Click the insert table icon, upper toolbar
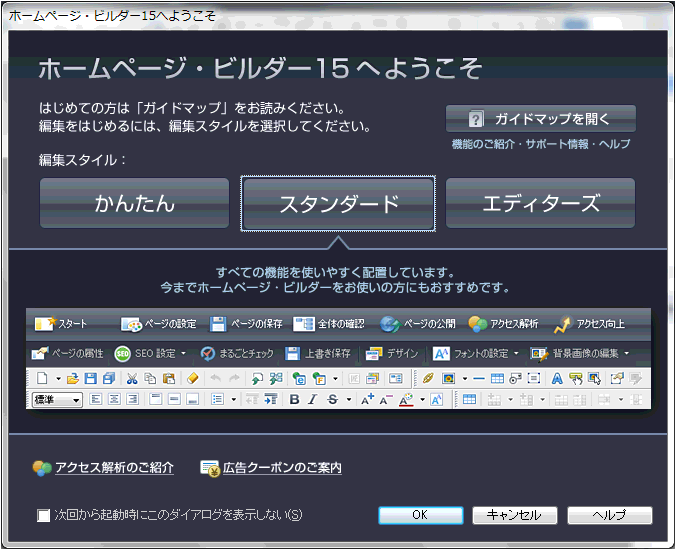 pyautogui.click(x=497, y=378)
